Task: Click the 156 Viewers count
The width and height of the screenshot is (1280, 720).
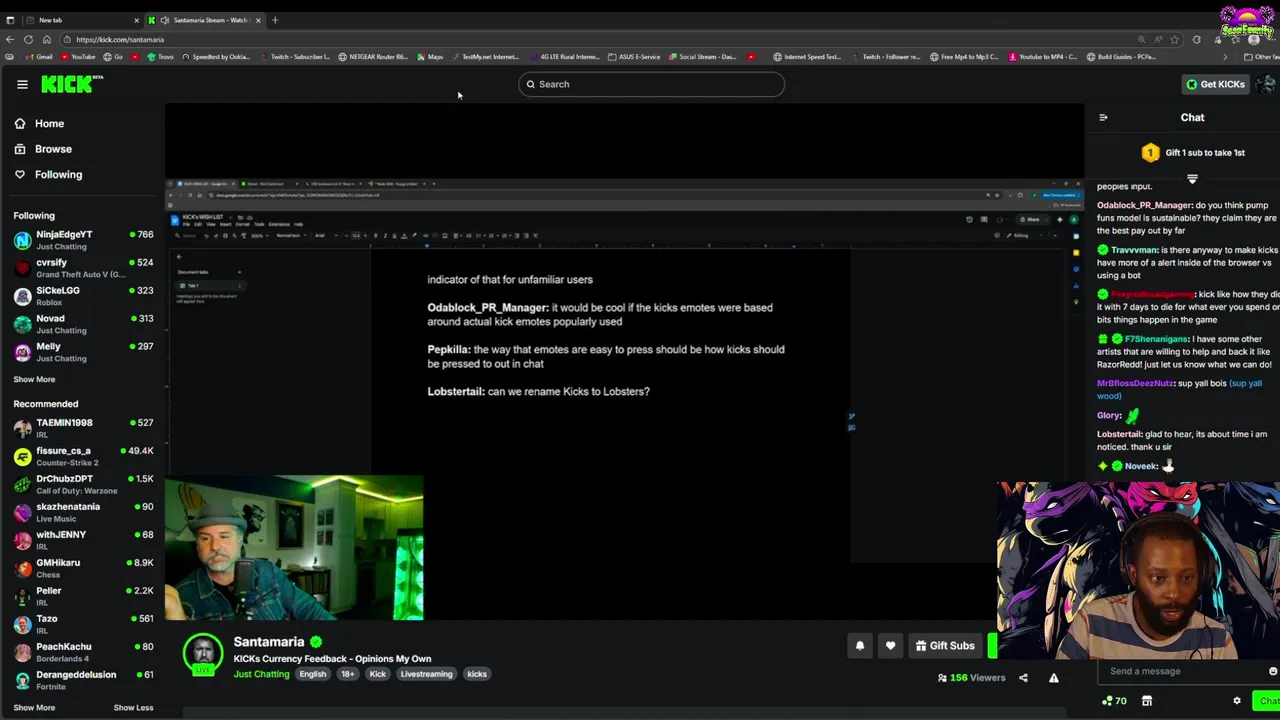Action: tap(971, 678)
